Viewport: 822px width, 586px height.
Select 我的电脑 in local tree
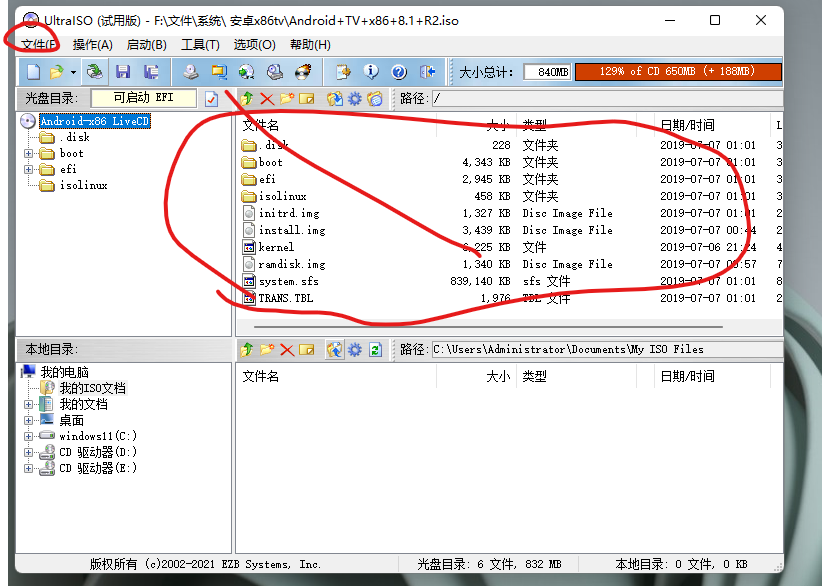pos(64,372)
